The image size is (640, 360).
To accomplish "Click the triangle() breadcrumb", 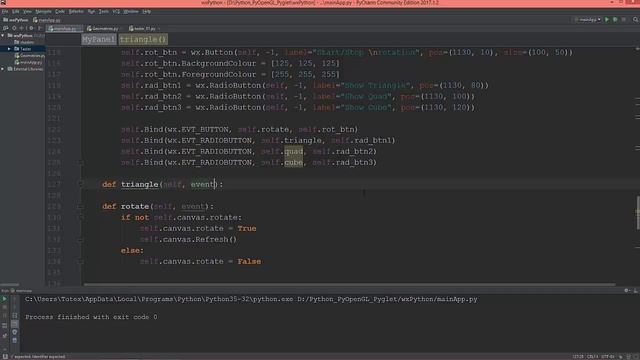I will (x=143, y=39).
